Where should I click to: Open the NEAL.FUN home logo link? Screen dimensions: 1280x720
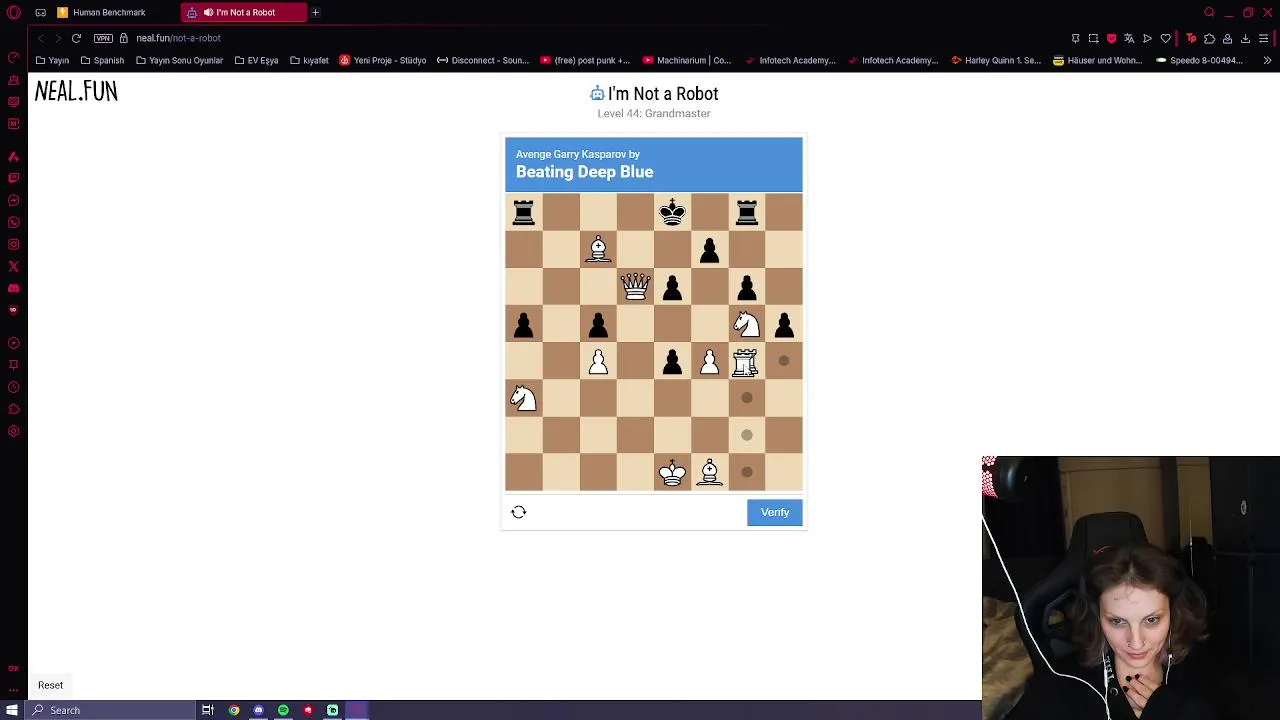(x=76, y=91)
